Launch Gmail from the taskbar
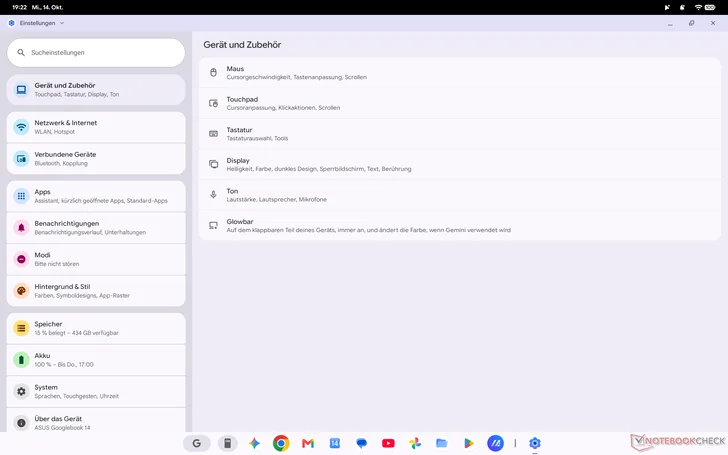This screenshot has width=728, height=455. [308, 443]
